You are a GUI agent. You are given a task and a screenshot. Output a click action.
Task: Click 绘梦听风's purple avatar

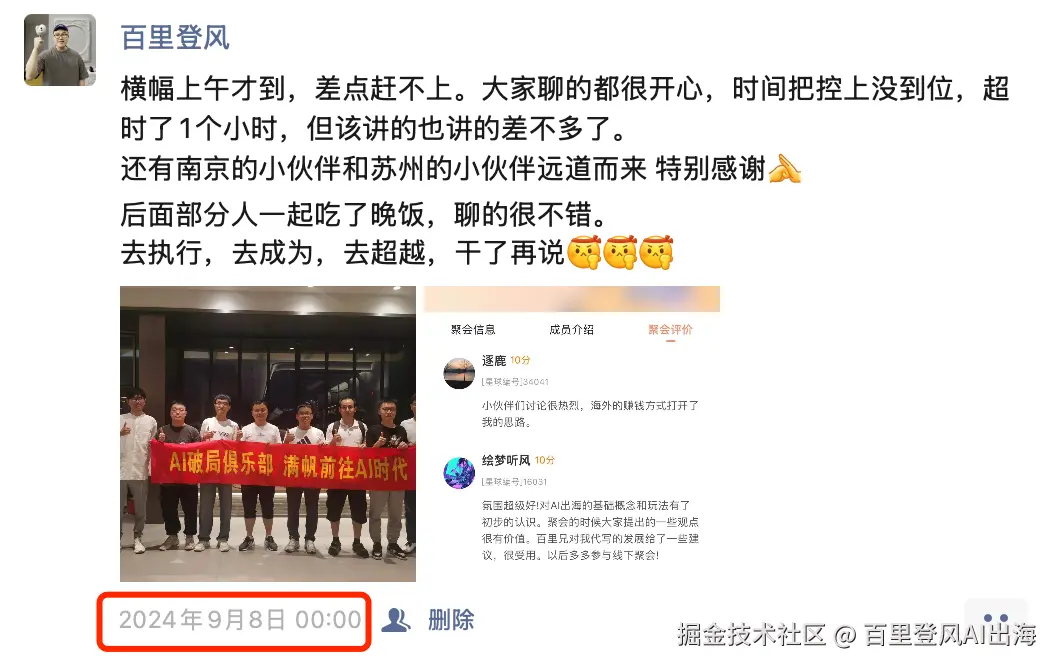coord(459,473)
